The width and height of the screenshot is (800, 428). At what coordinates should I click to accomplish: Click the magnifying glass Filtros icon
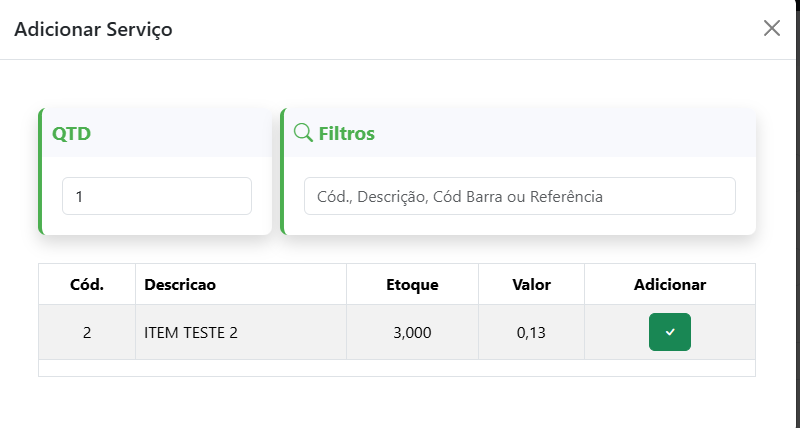tap(302, 132)
